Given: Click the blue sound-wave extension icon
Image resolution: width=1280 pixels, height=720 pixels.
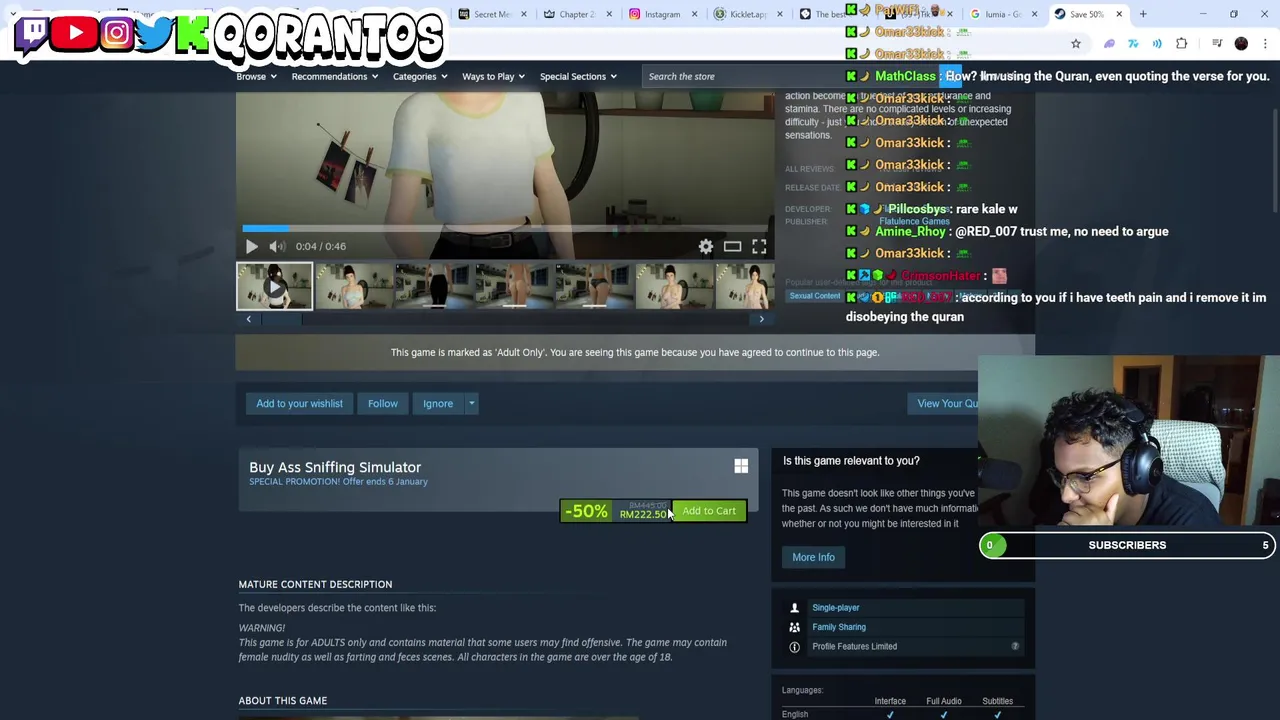Looking at the screenshot, I should coord(1157,44).
